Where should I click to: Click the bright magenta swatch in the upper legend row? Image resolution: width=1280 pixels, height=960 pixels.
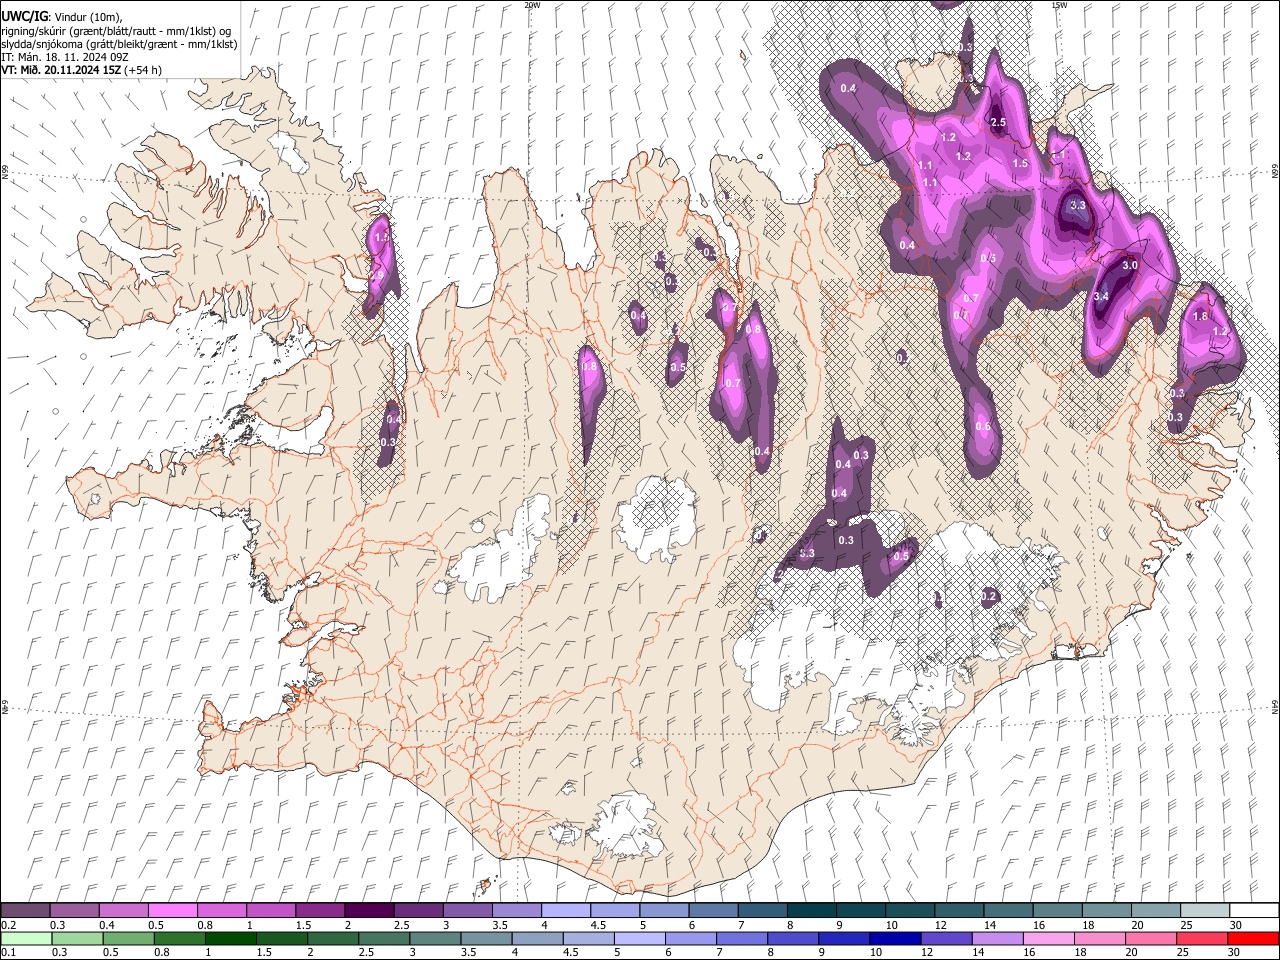coord(172,911)
